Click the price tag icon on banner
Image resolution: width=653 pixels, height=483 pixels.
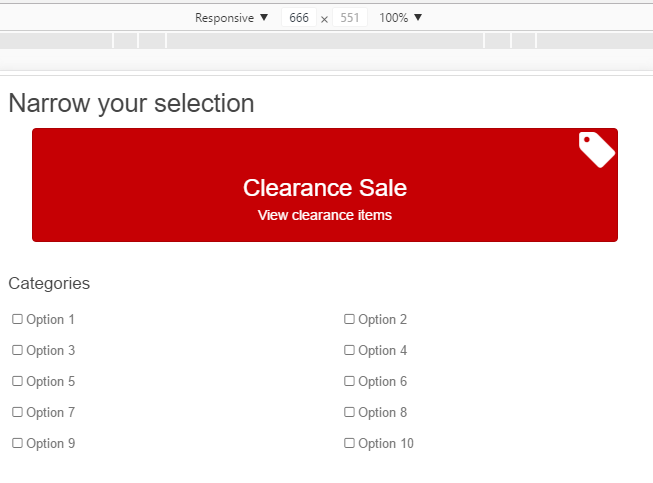596,149
